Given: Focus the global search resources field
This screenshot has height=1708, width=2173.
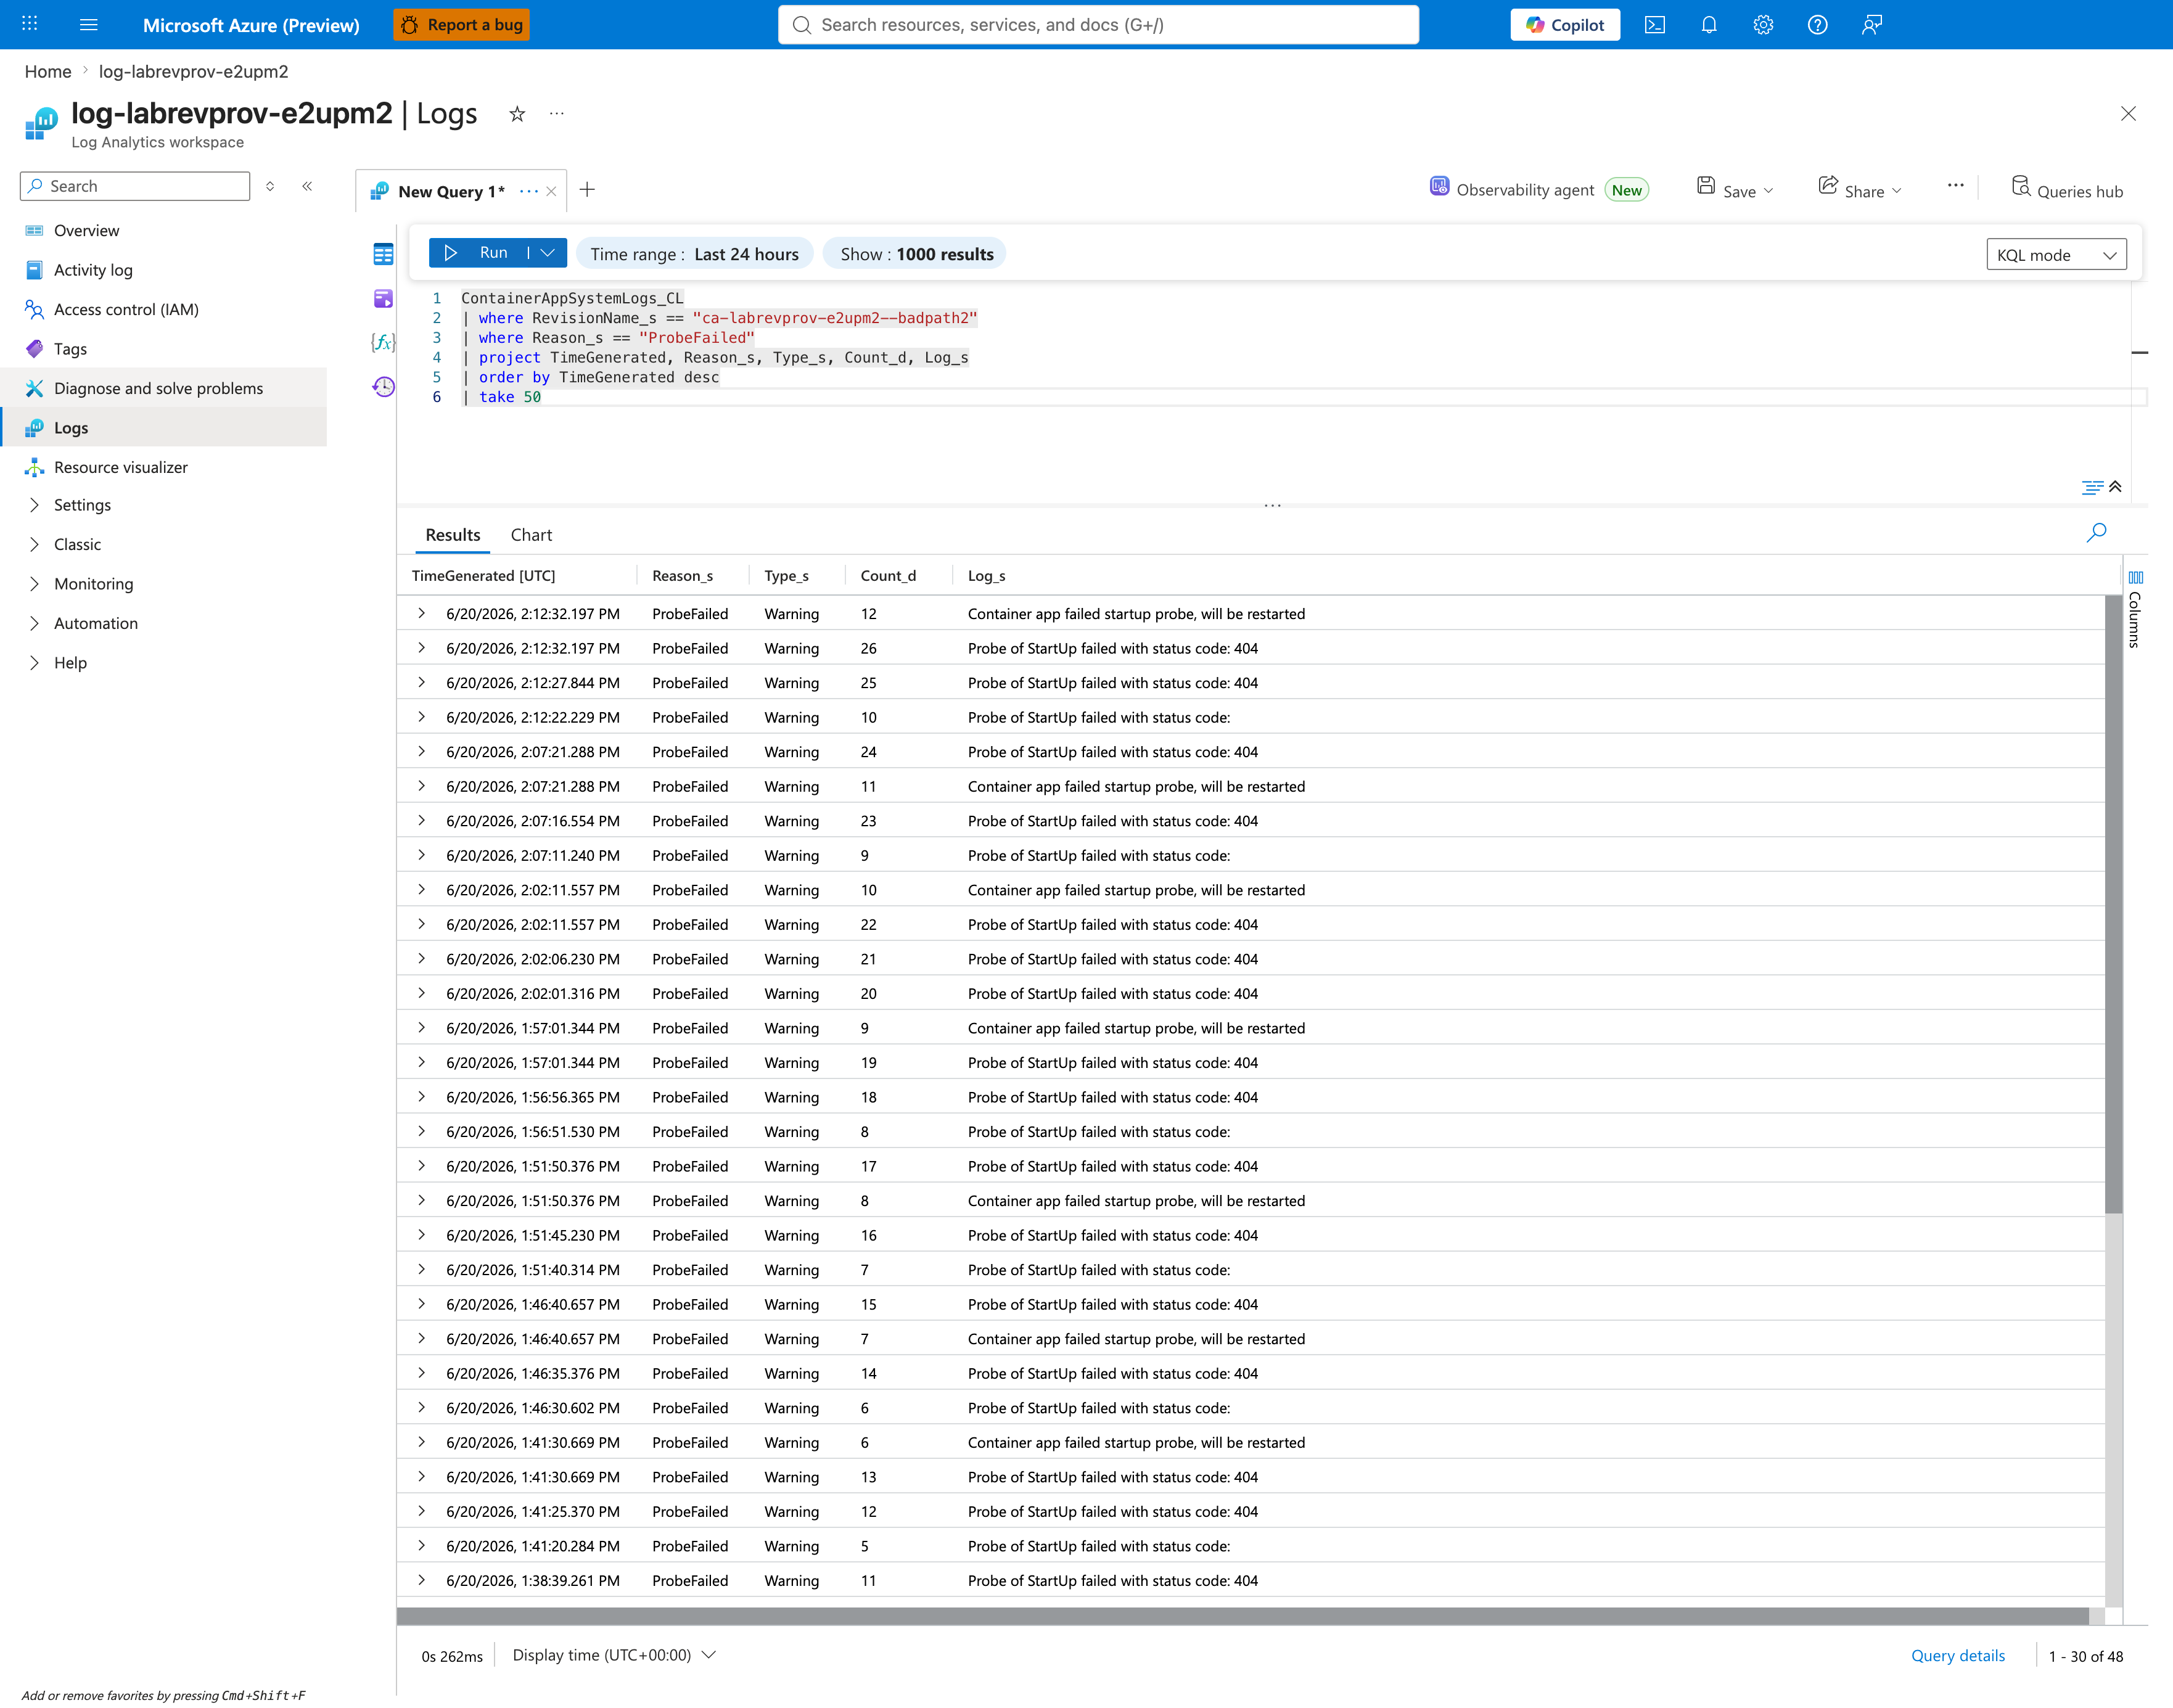Looking at the screenshot, I should [1098, 25].
